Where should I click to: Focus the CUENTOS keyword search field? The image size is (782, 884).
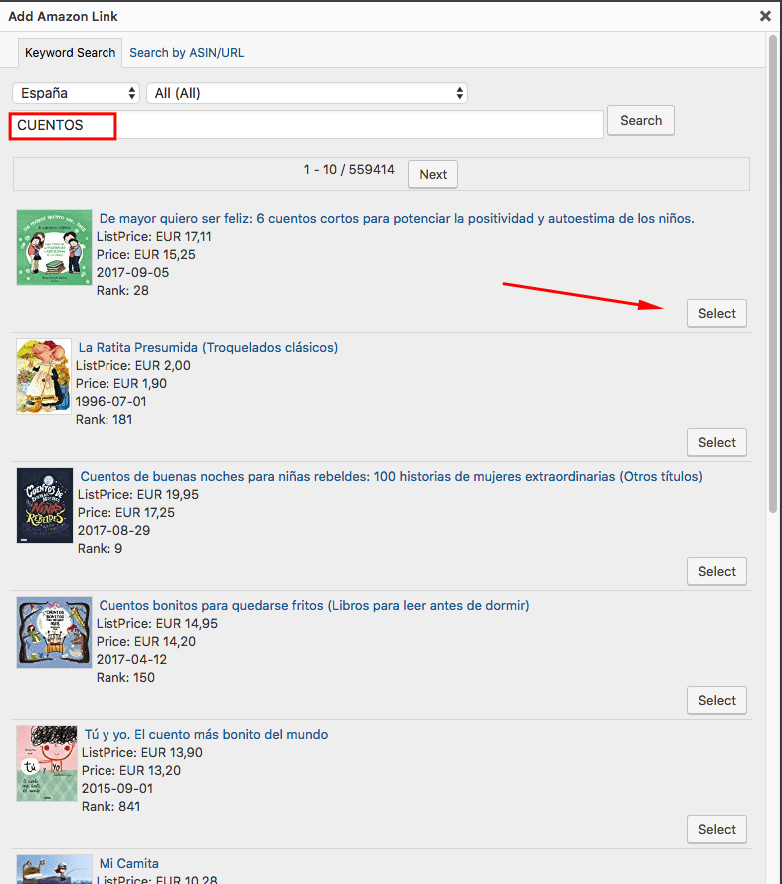[x=307, y=125]
